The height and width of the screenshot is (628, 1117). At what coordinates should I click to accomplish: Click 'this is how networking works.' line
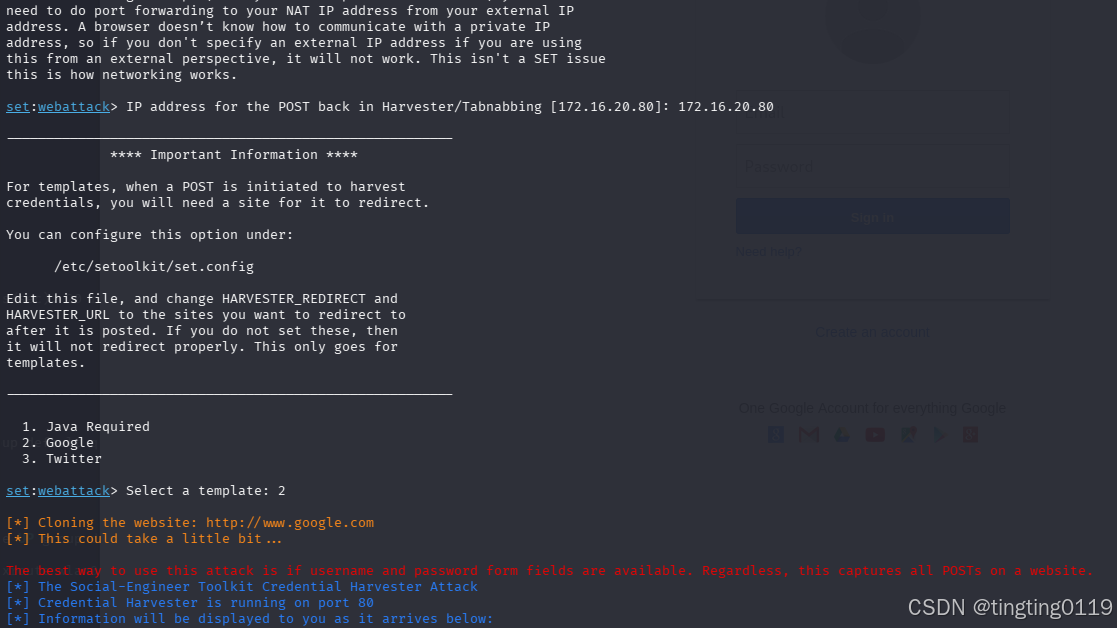coord(122,75)
